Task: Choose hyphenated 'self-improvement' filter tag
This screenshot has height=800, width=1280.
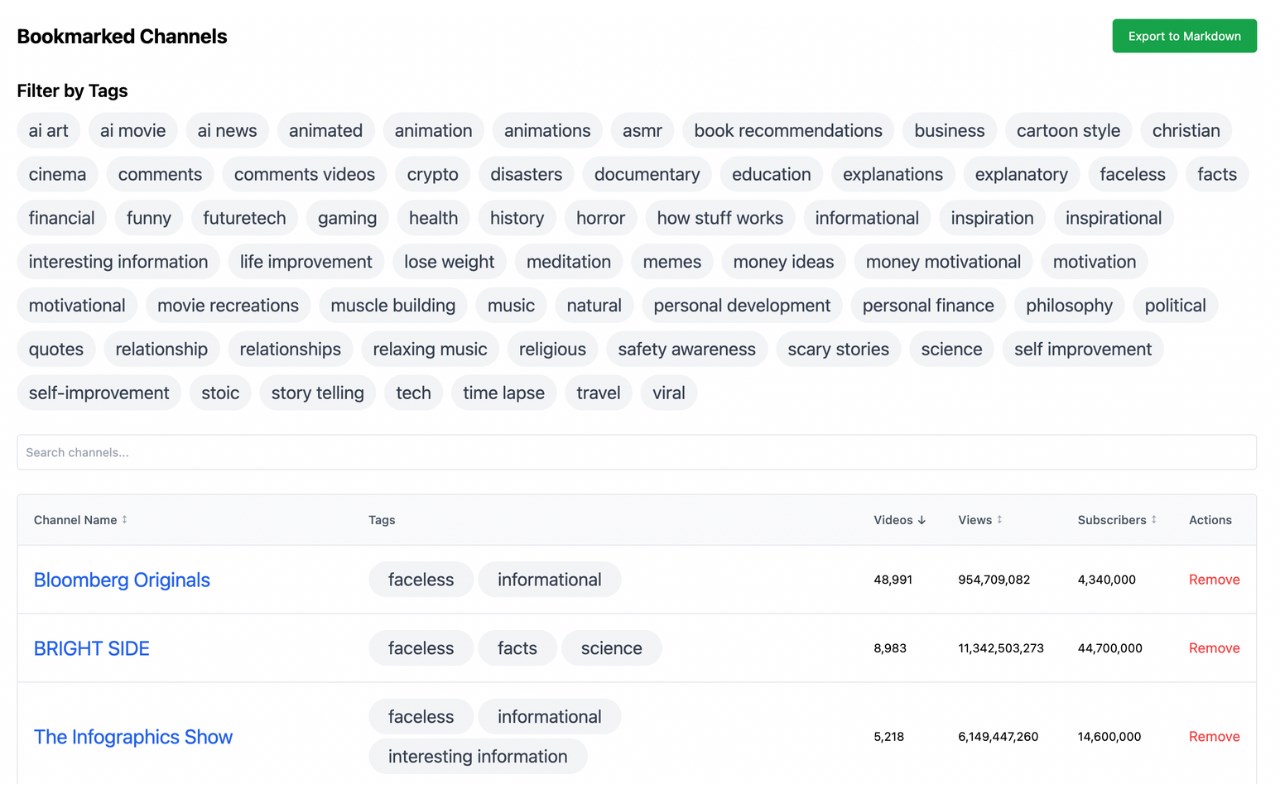Action: [x=99, y=393]
